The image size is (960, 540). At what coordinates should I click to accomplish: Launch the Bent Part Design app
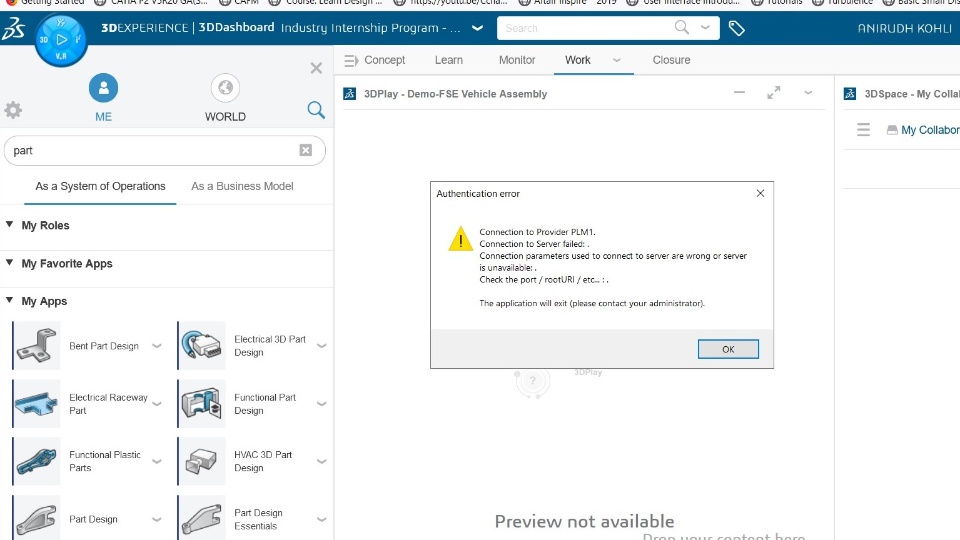pyautogui.click(x=37, y=346)
